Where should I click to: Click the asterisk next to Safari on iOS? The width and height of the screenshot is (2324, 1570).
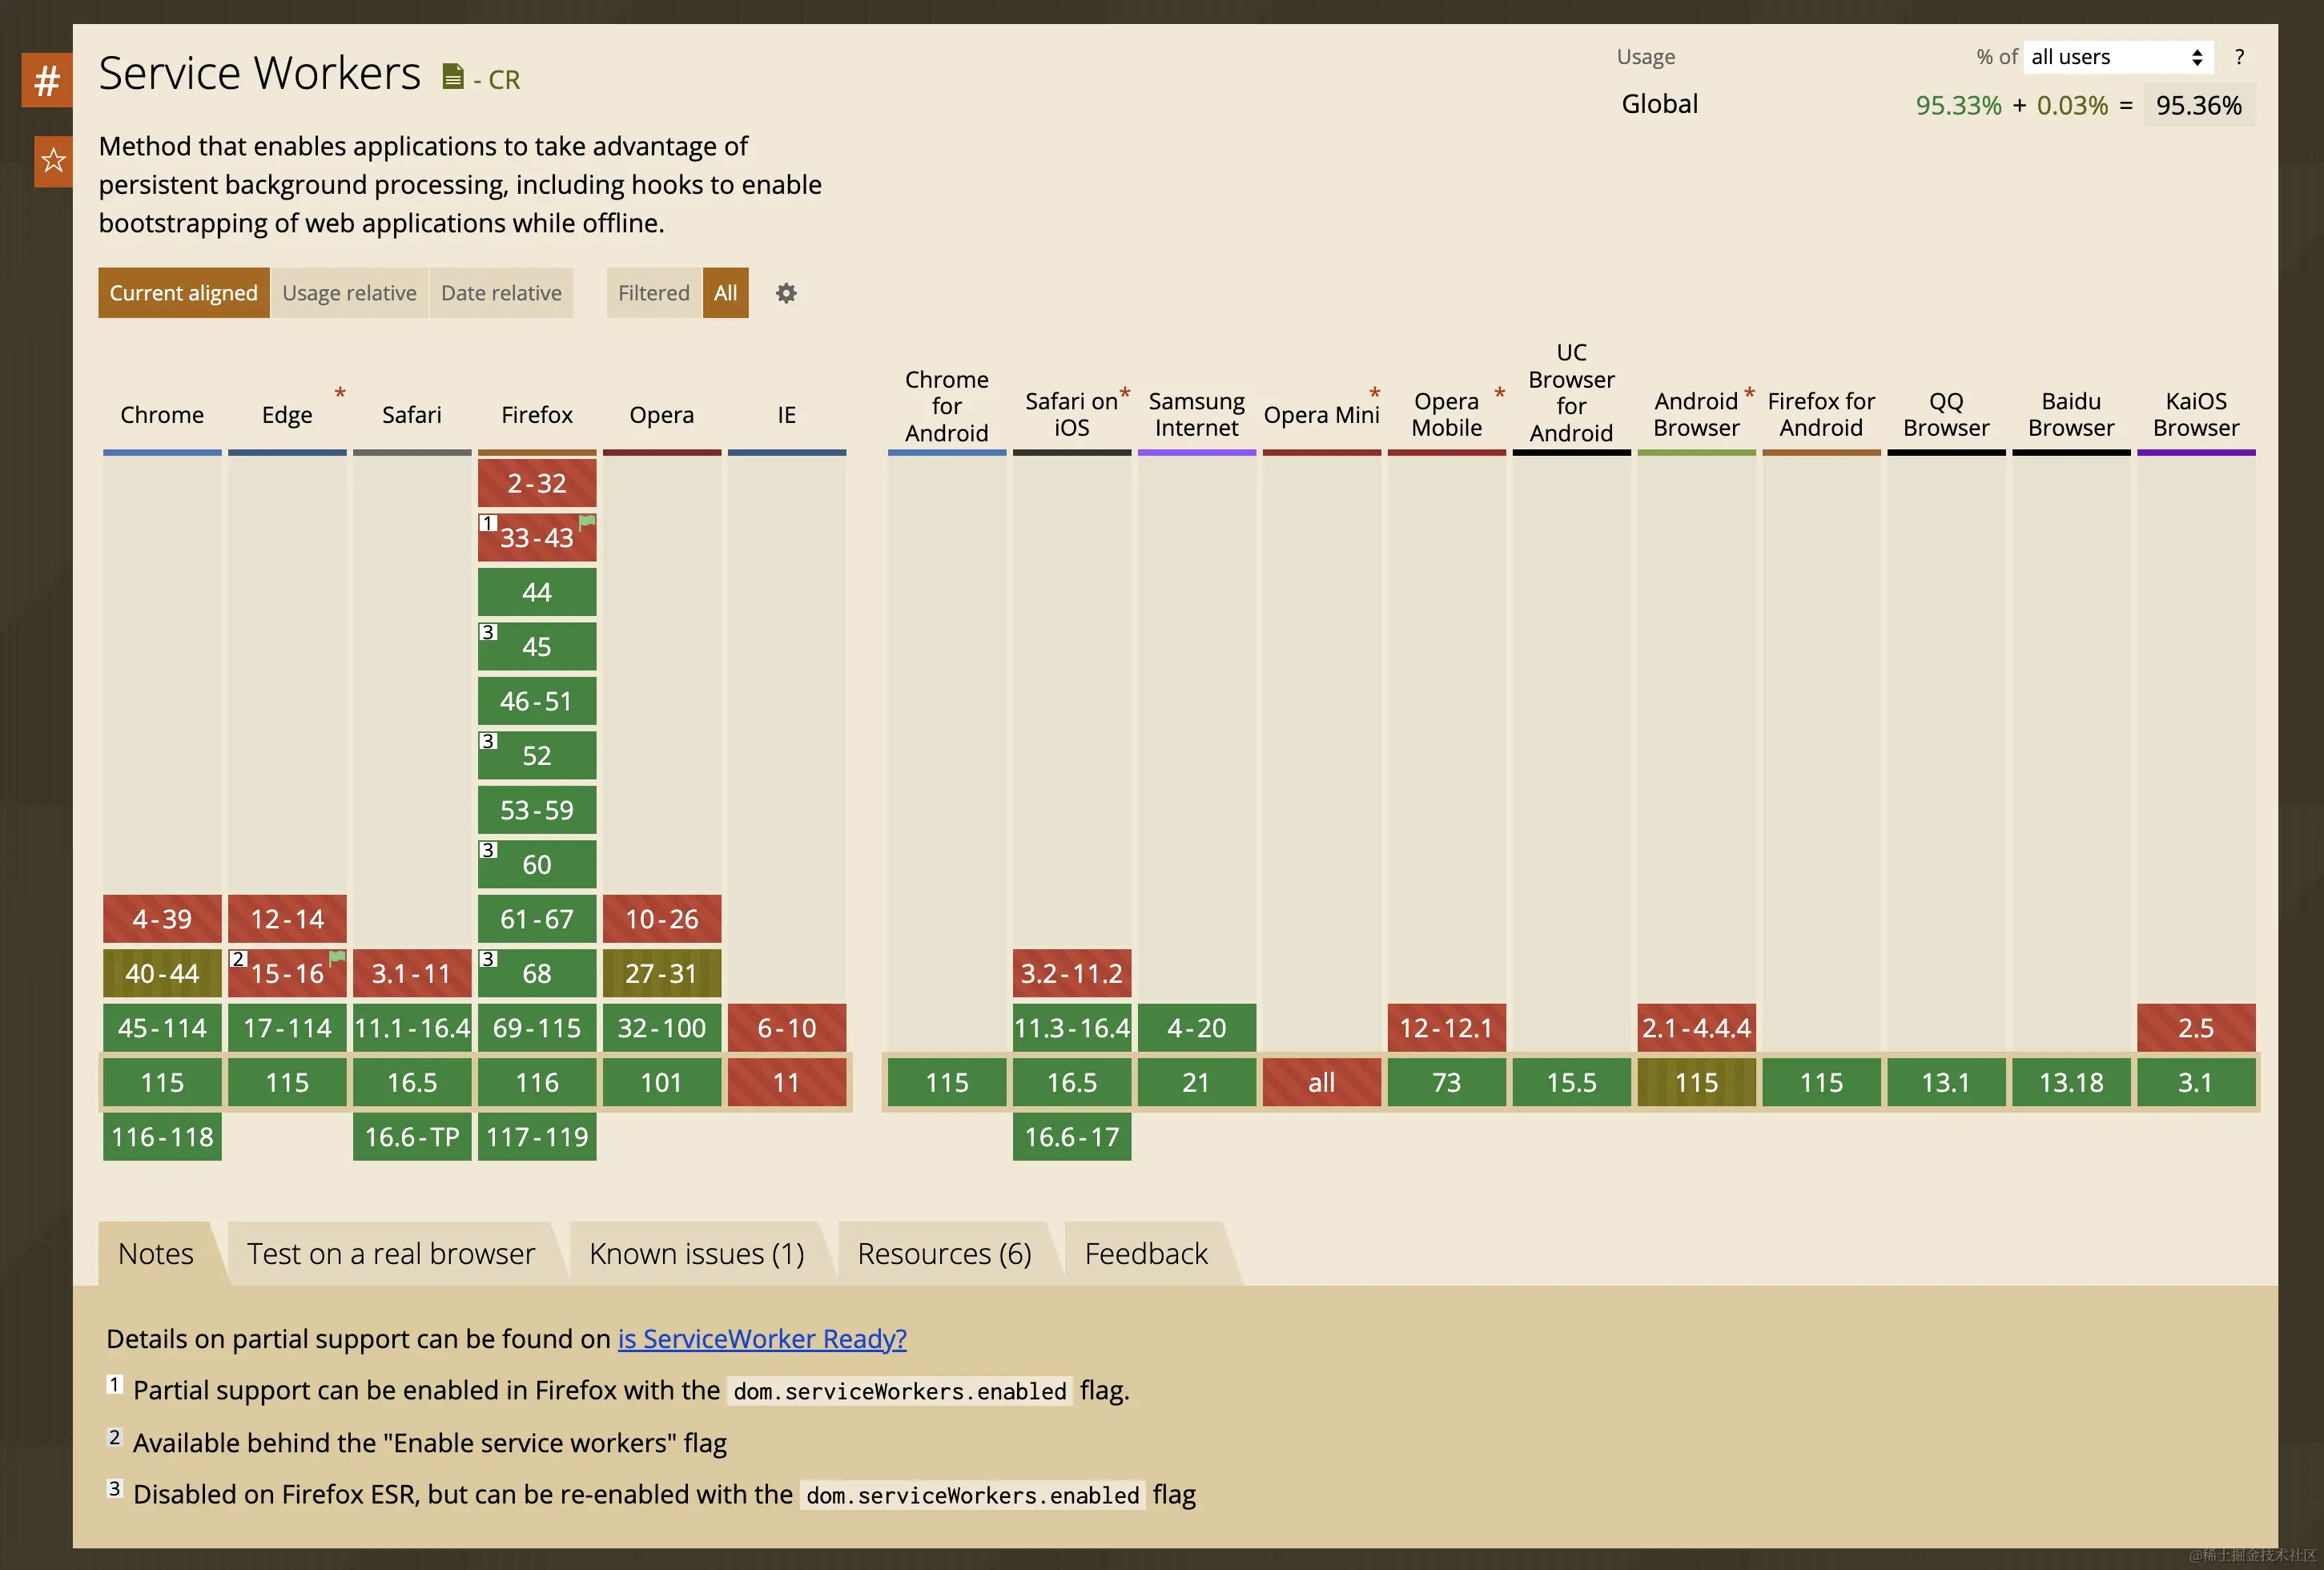tap(1125, 393)
